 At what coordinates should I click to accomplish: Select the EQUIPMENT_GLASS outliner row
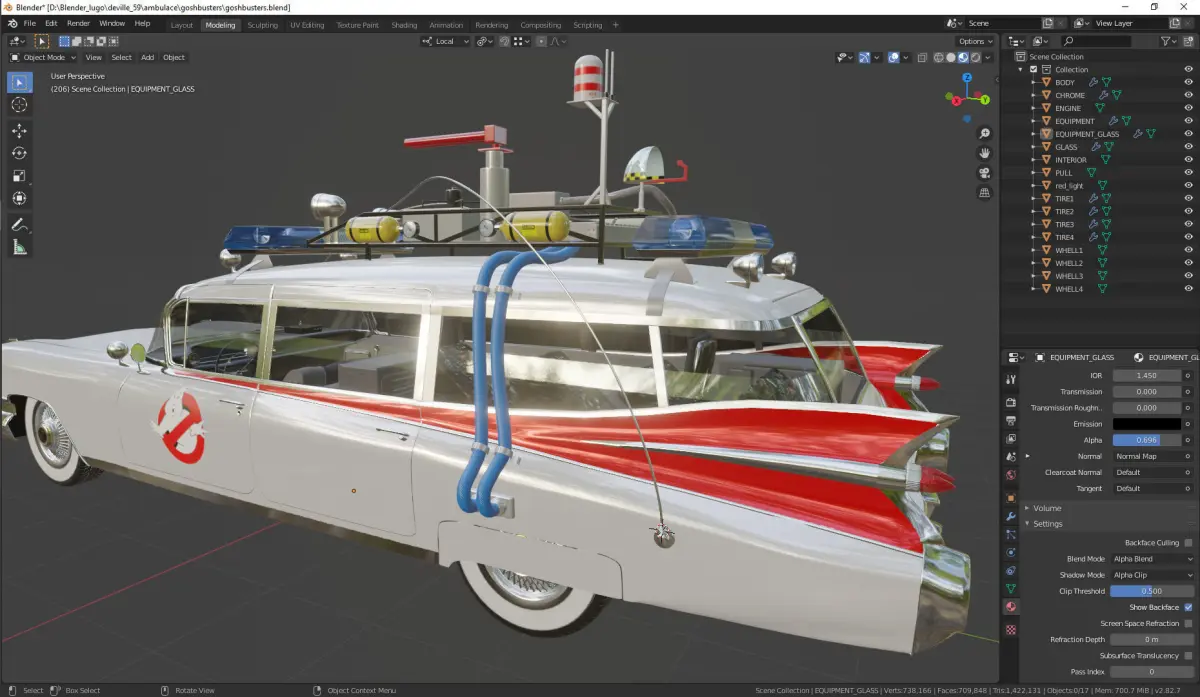click(1100, 134)
